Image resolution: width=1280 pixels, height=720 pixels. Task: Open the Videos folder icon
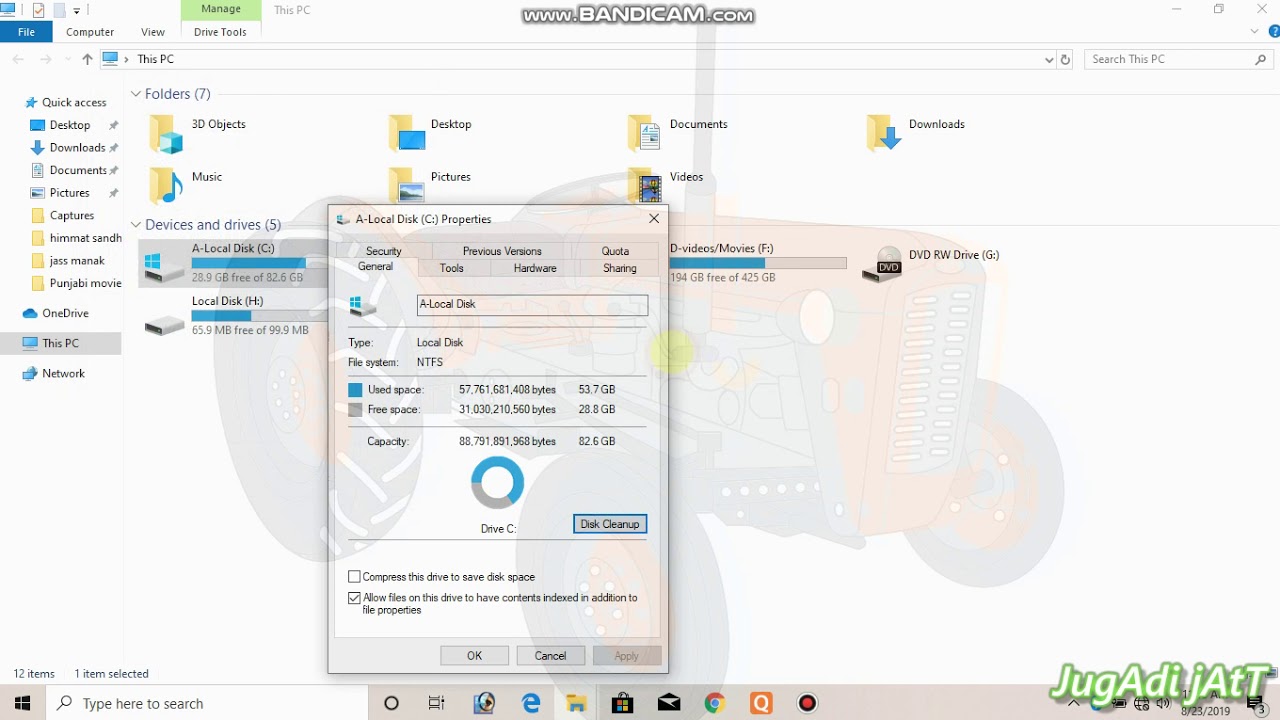(645, 185)
